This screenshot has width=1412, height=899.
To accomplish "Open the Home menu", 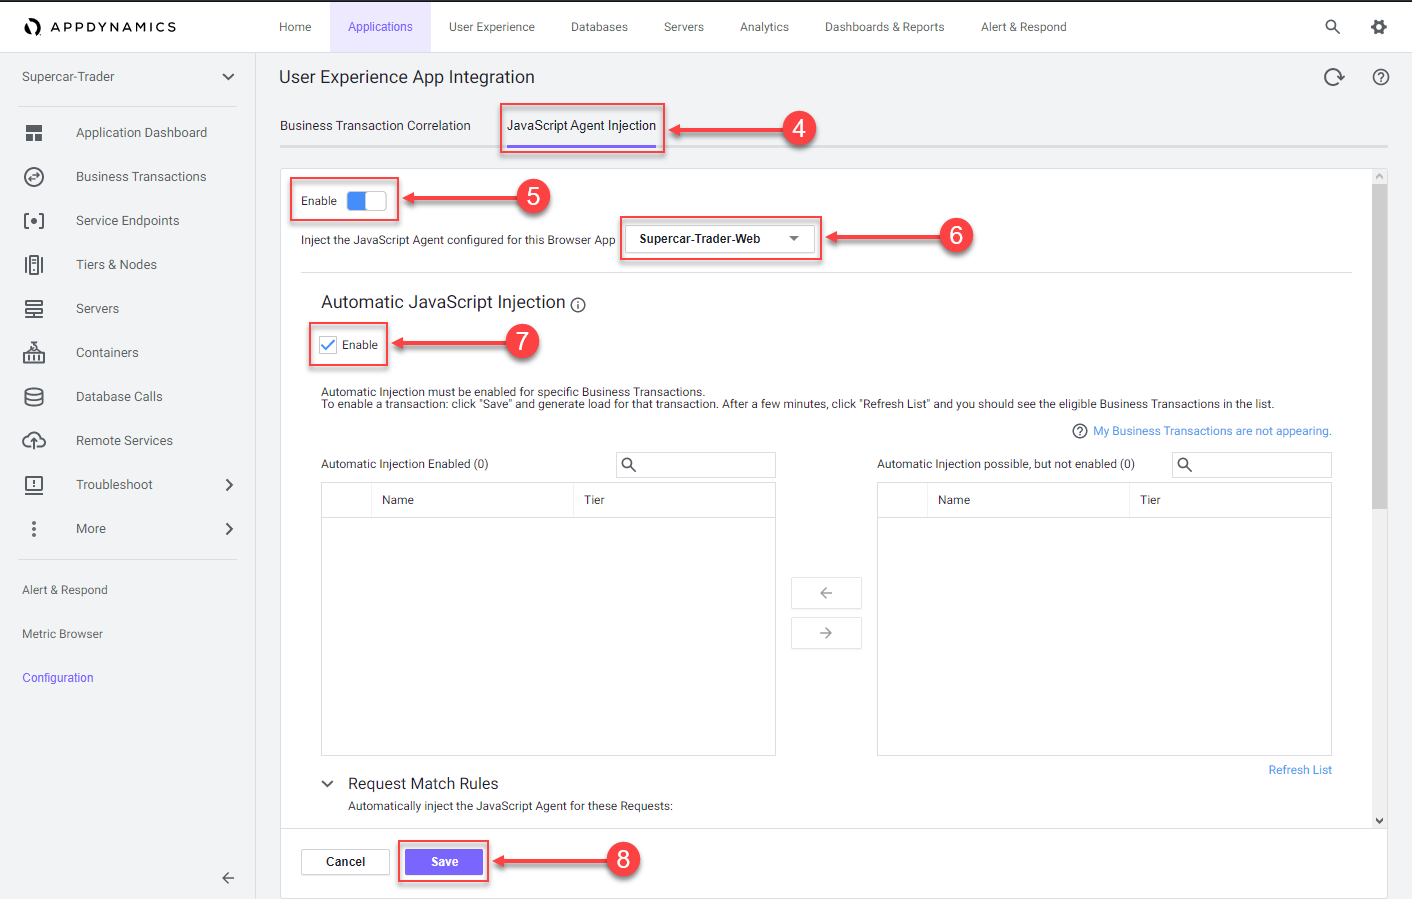I will [x=295, y=27].
